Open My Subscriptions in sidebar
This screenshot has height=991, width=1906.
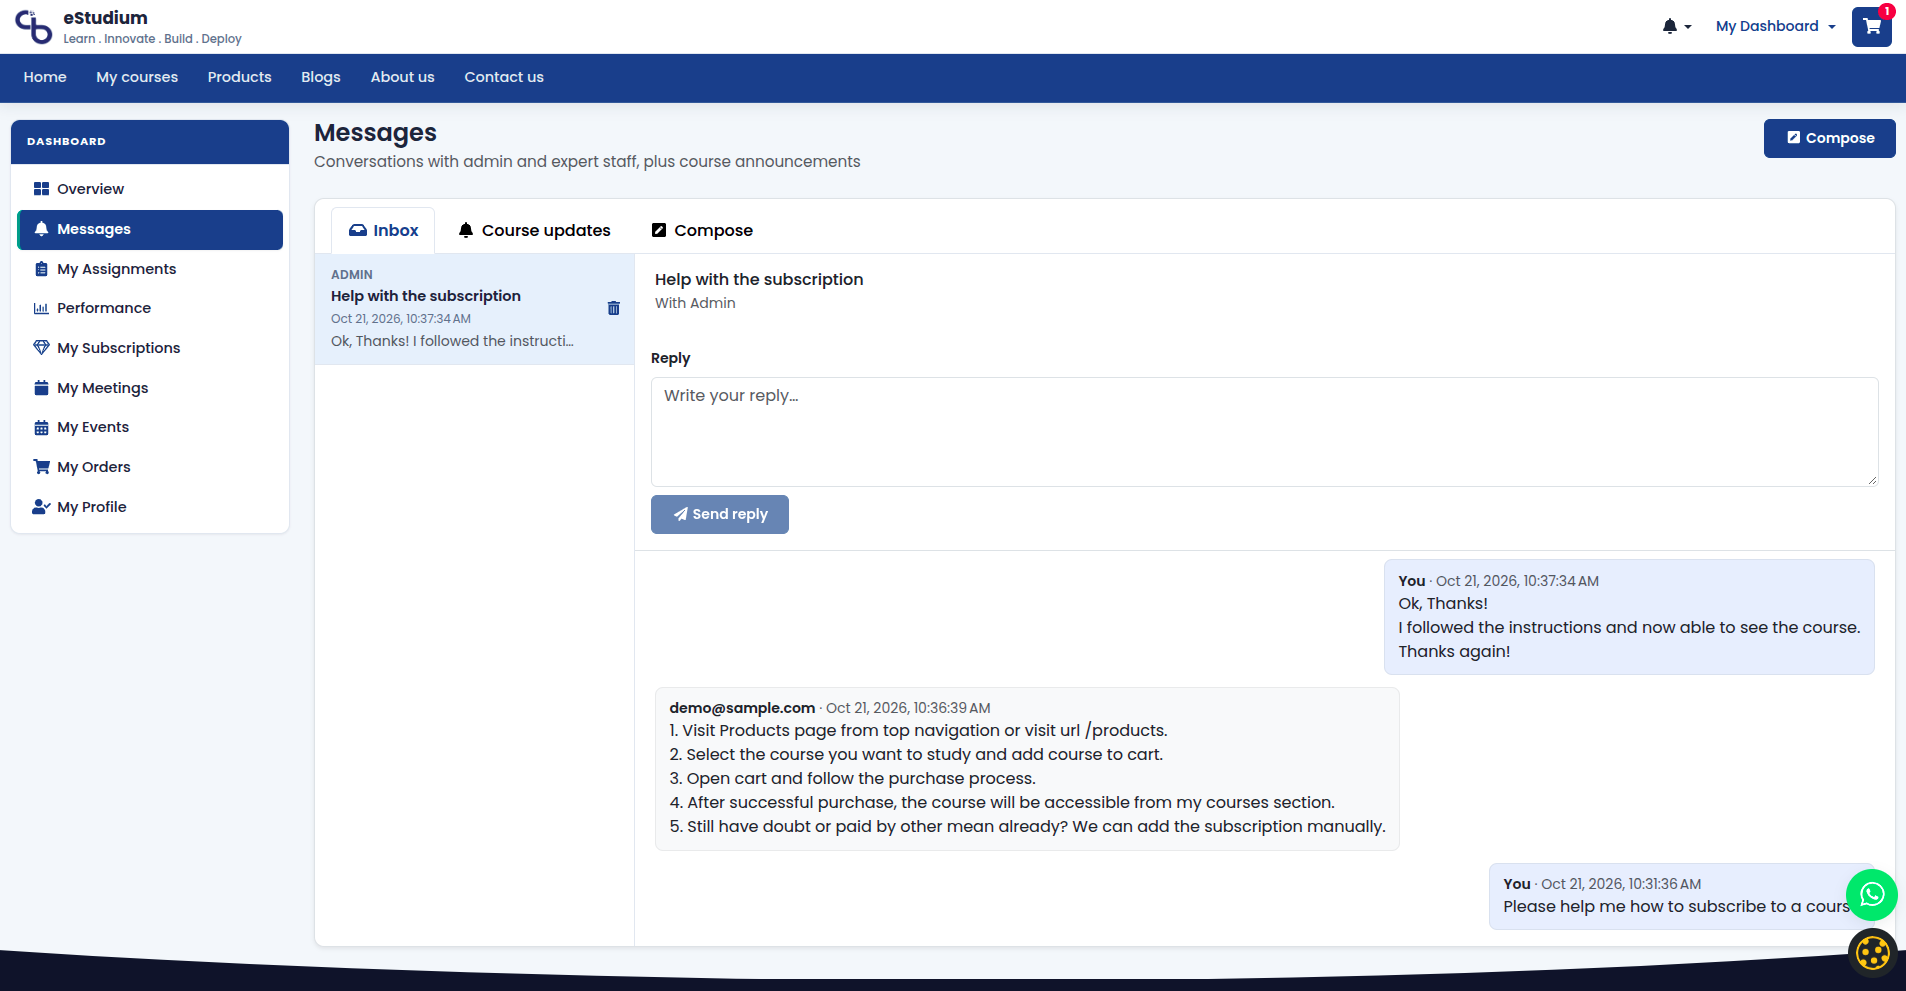pos(150,348)
